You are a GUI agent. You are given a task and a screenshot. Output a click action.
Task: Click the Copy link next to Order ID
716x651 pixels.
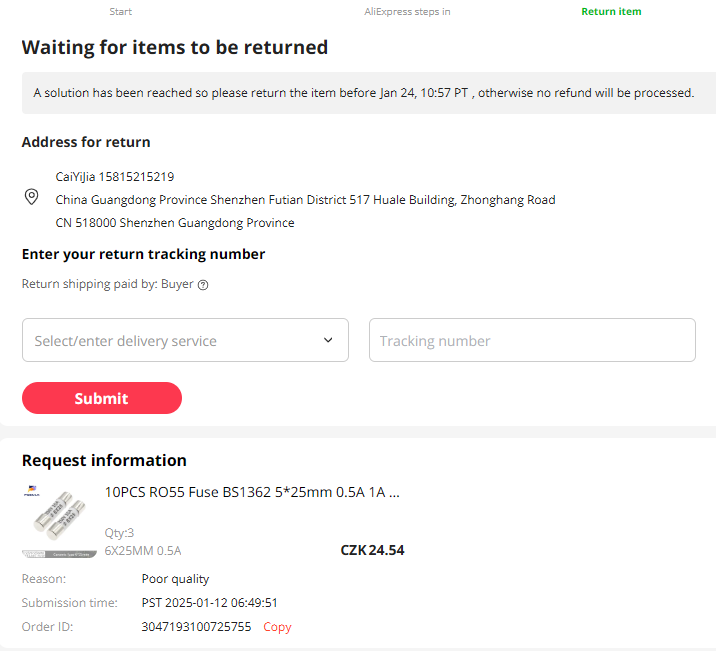pyautogui.click(x=277, y=627)
